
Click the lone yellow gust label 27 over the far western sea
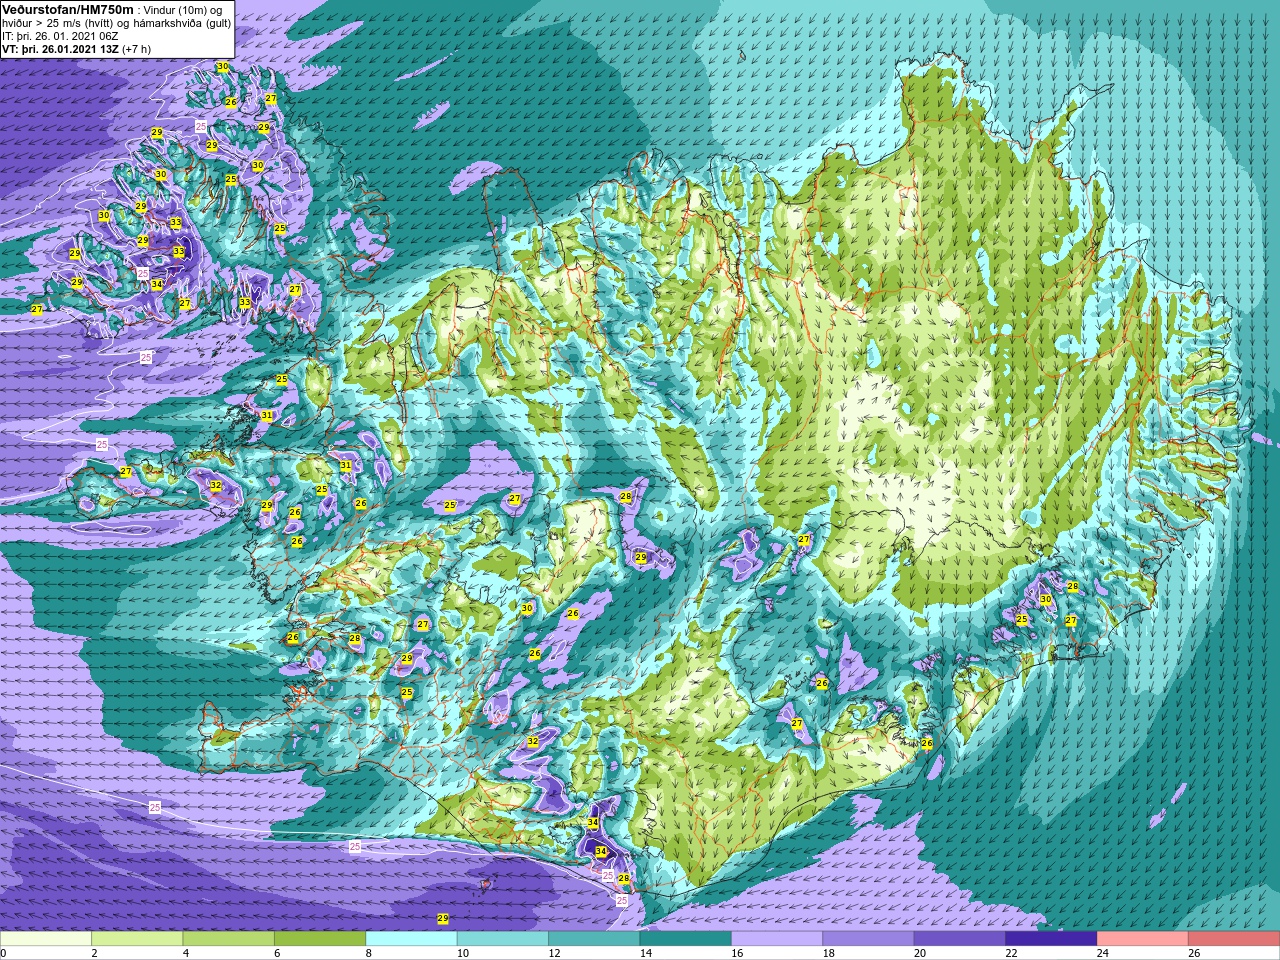[x=37, y=310]
